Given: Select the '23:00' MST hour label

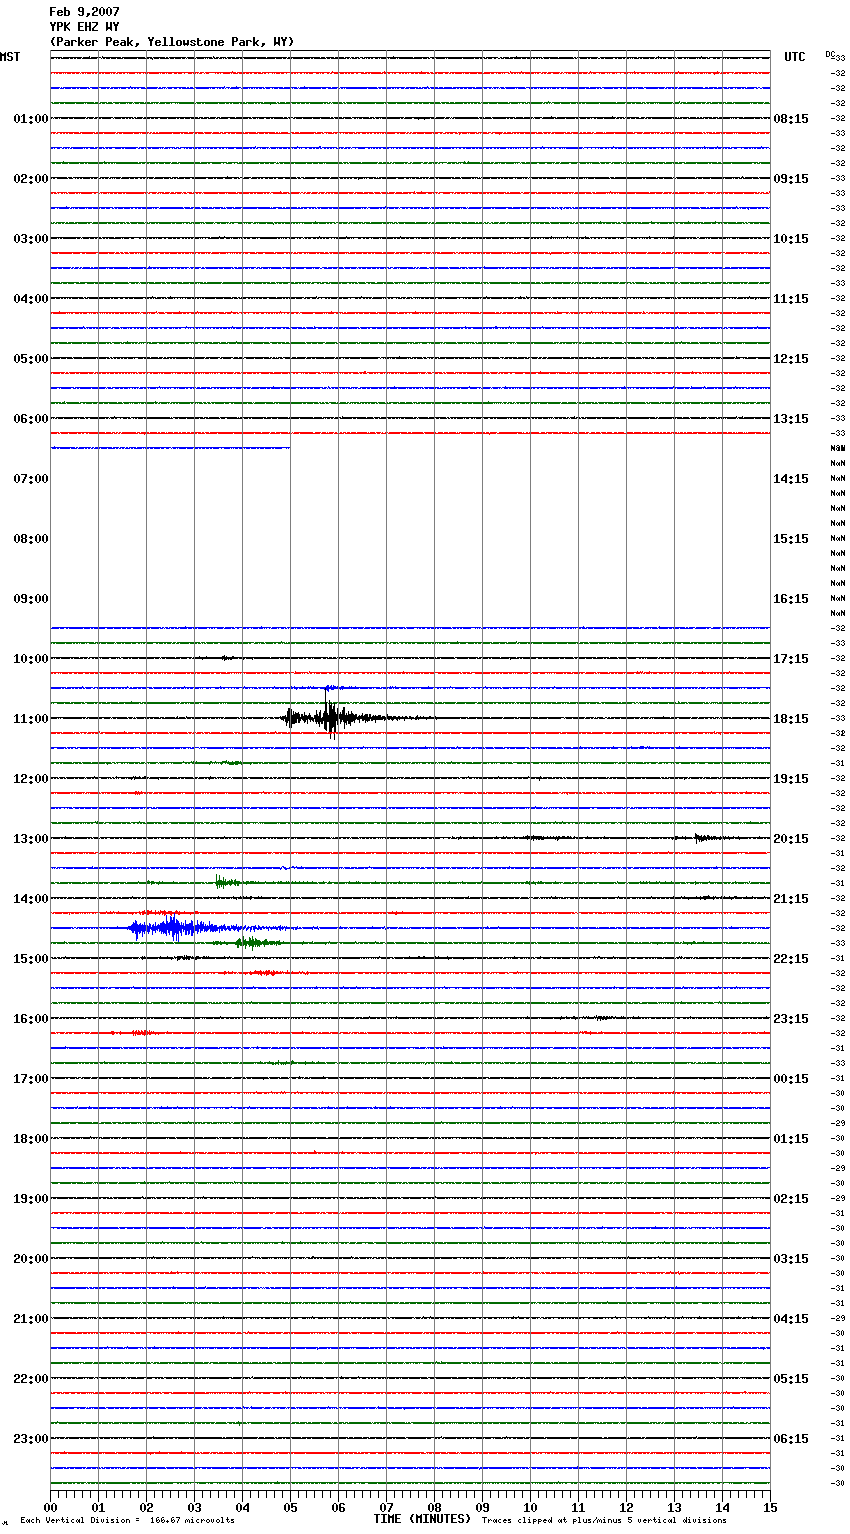Looking at the screenshot, I should (x=31, y=1439).
